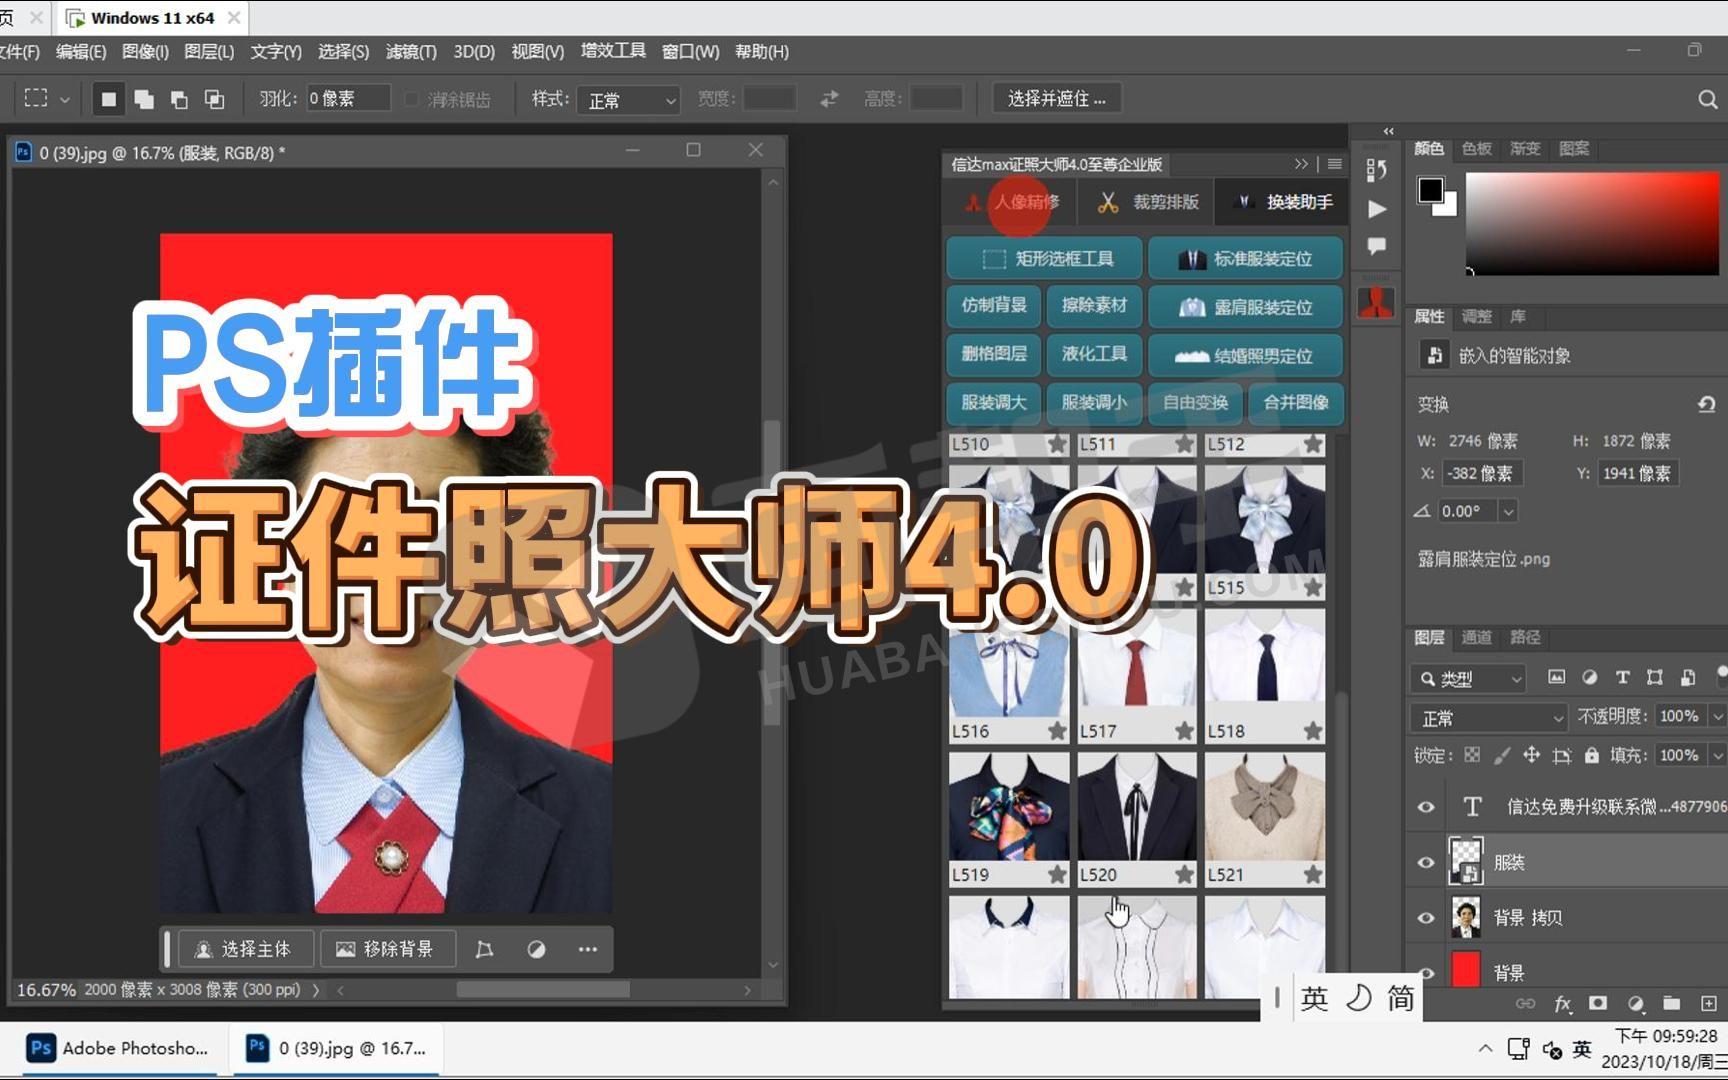The width and height of the screenshot is (1728, 1080).
Task: Click plugin panel menu hamburger icon
Action: point(1335,164)
